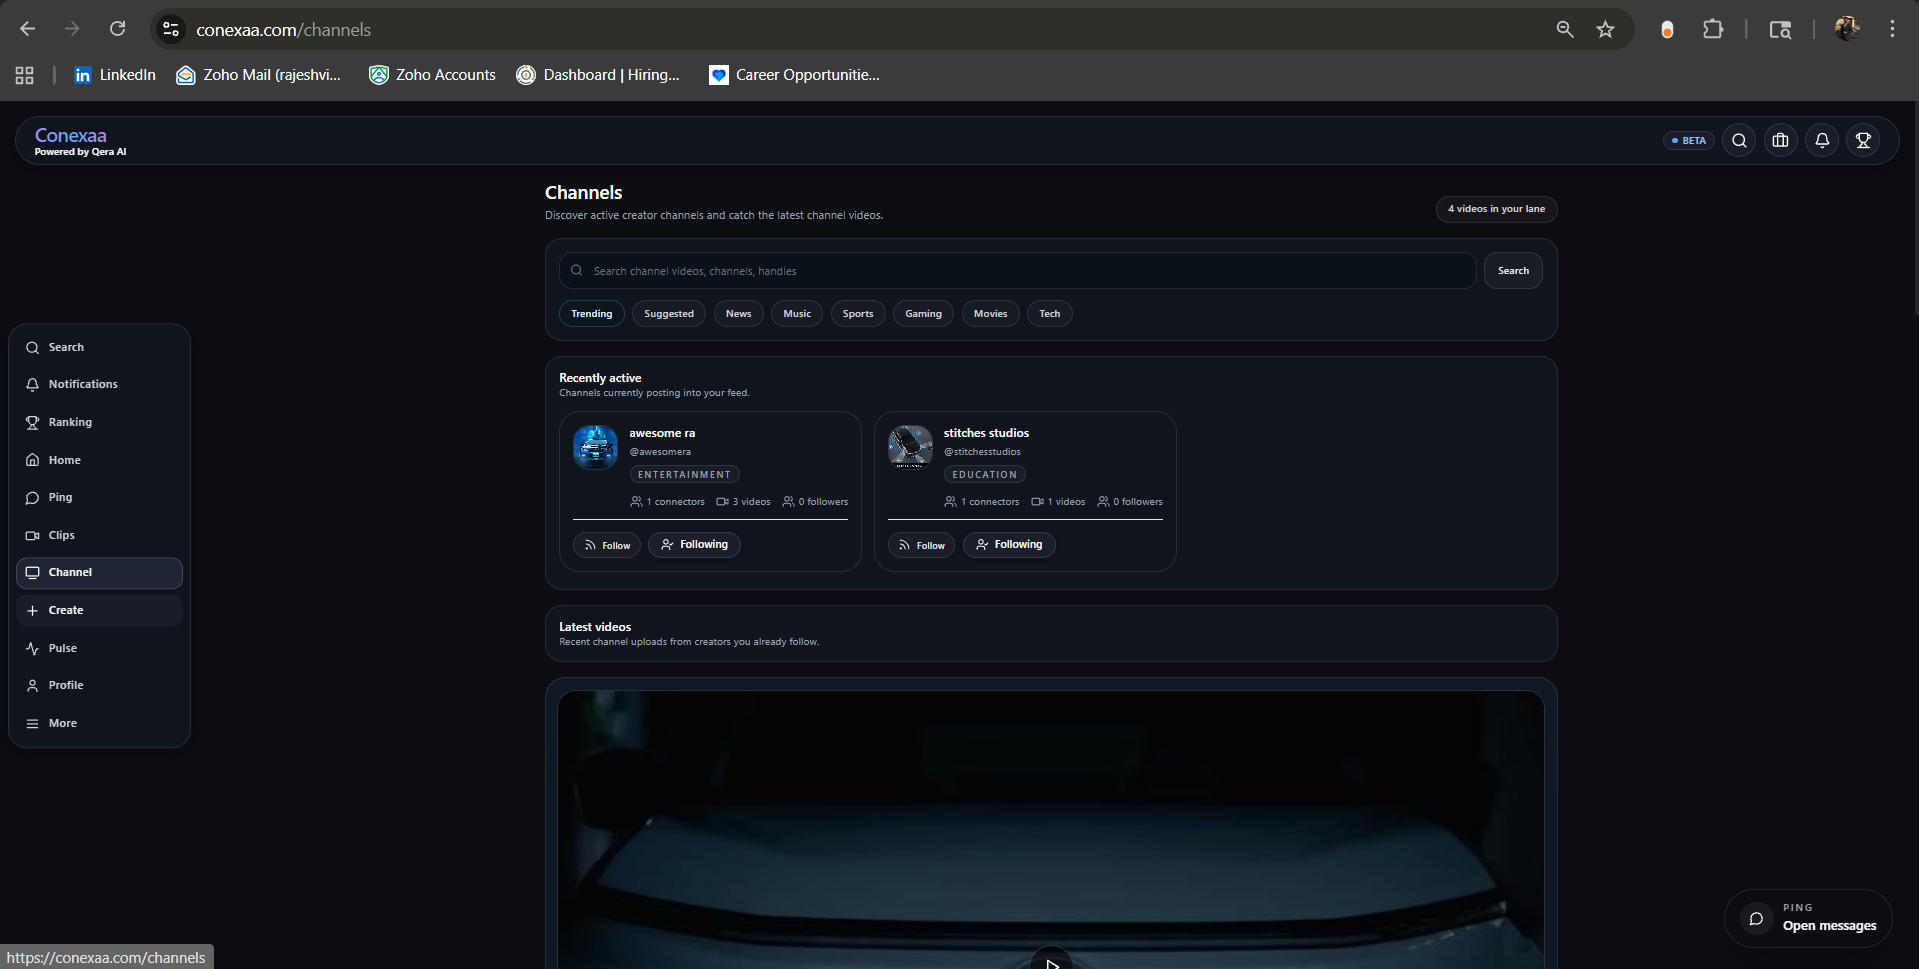Bookmark this page with the star icon

coord(1605,29)
